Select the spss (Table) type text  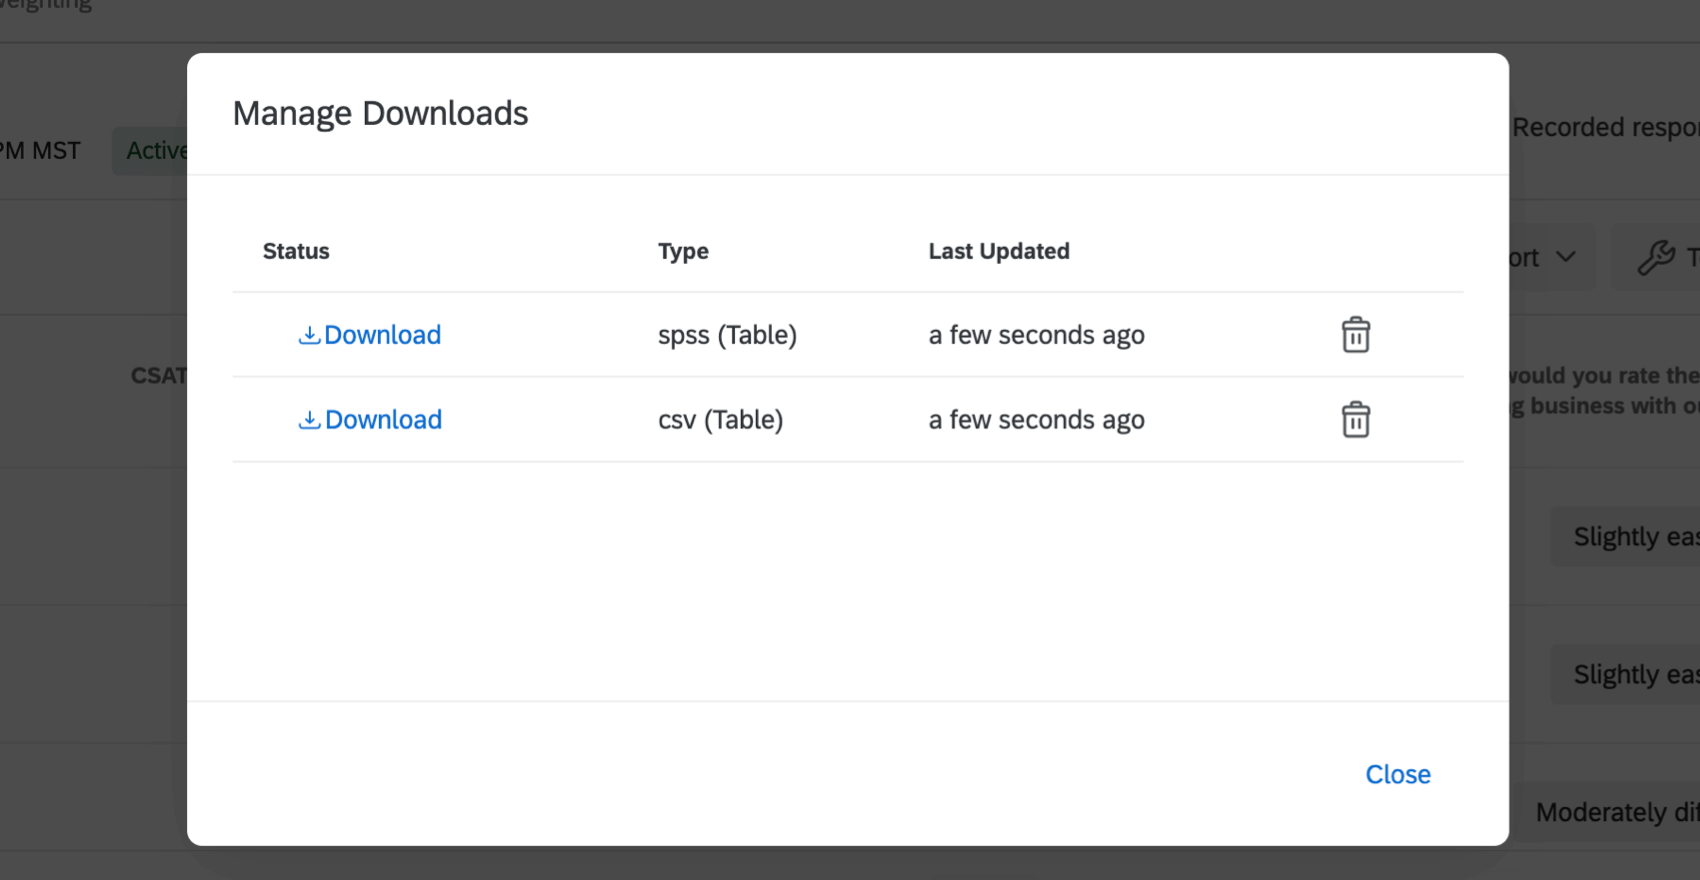(727, 335)
